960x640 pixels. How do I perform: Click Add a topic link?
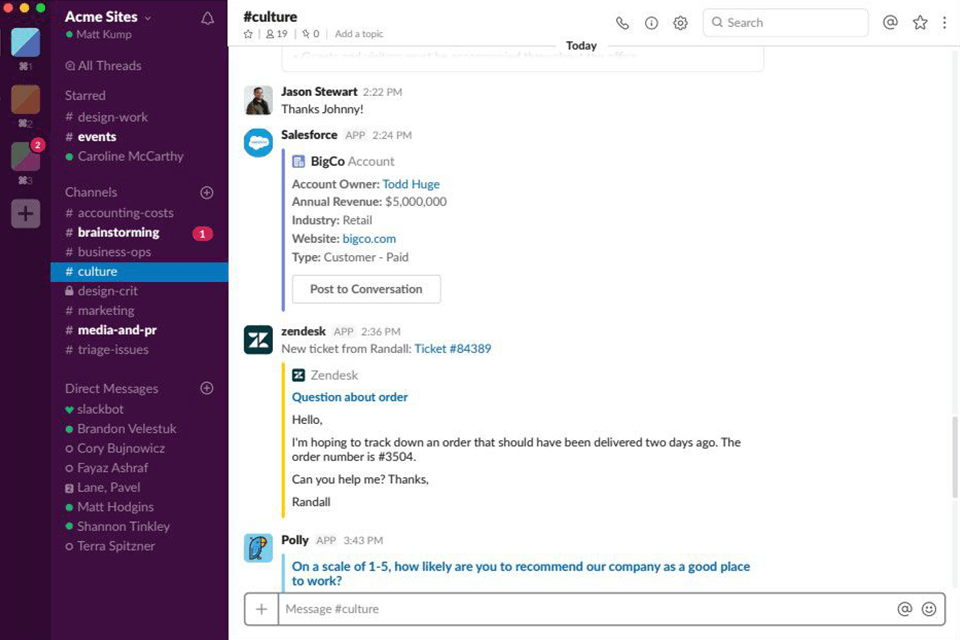(x=359, y=34)
